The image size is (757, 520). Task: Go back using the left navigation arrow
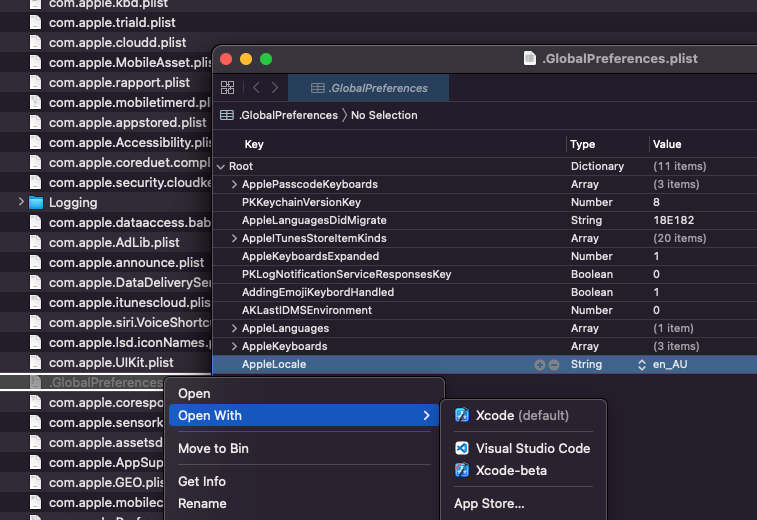(256, 87)
